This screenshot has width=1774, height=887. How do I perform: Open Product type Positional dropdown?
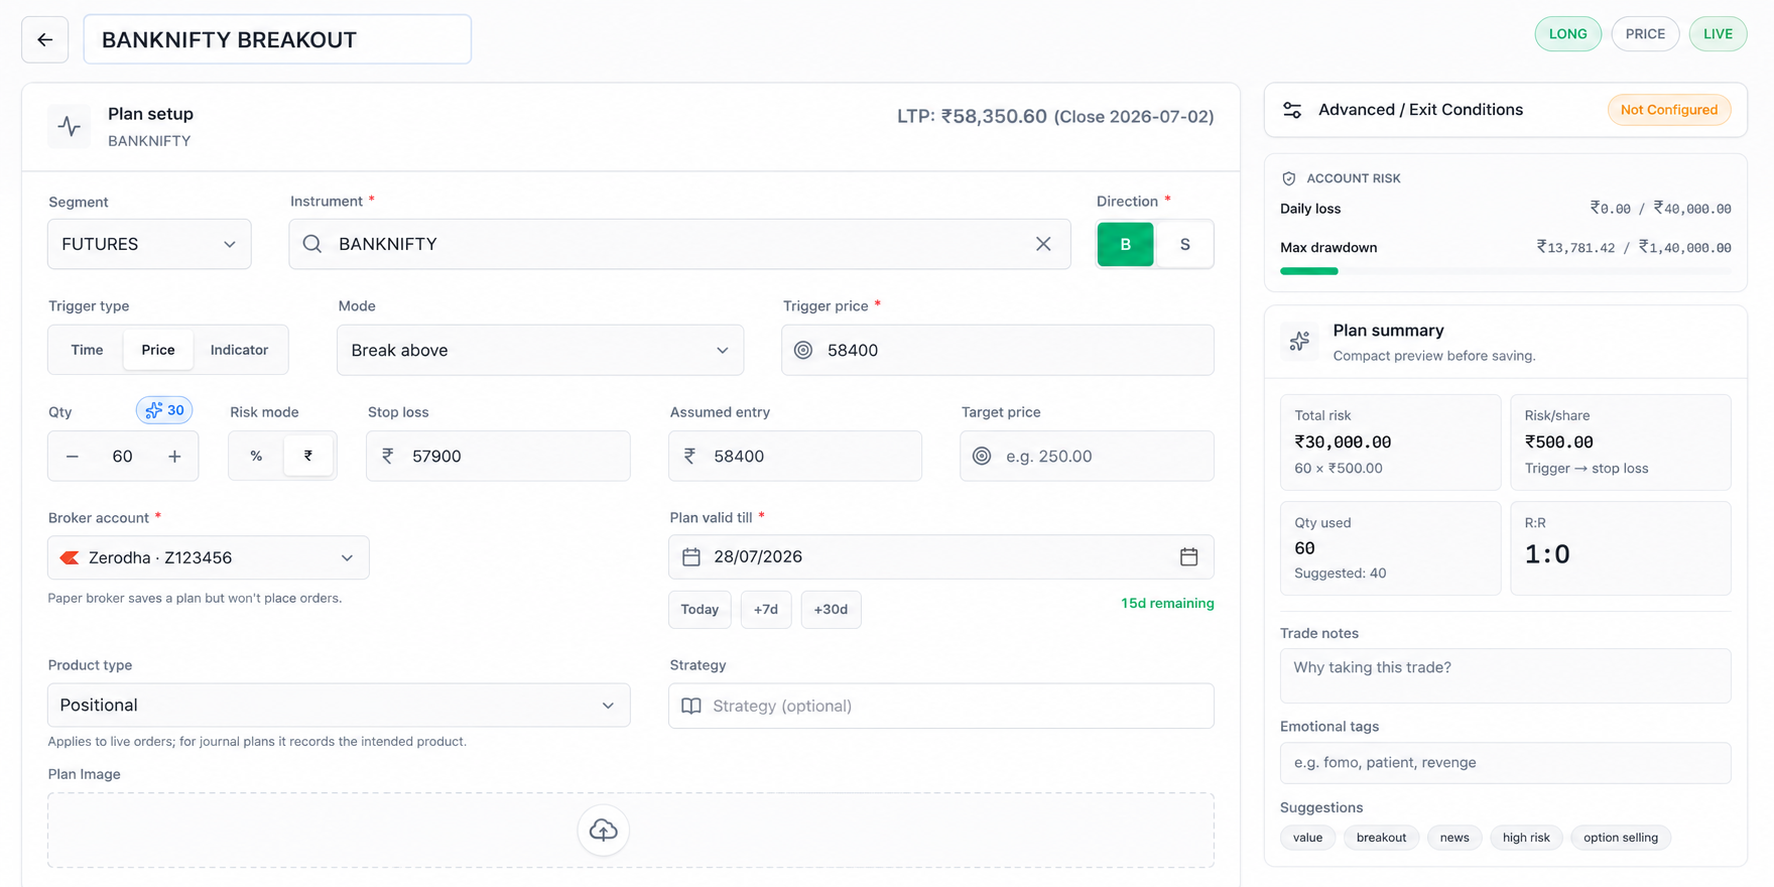(339, 705)
